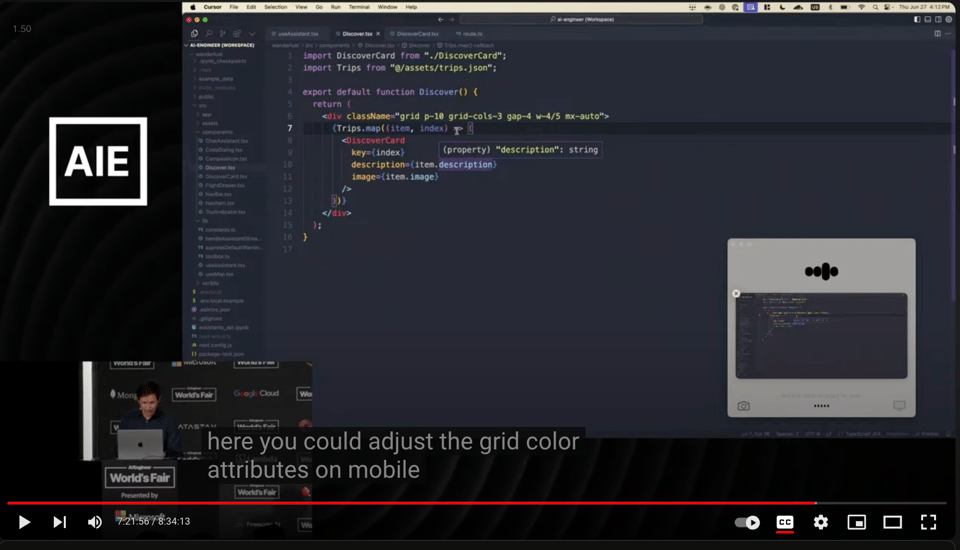Enter fullscreen mode
960x550 pixels.
click(928, 522)
